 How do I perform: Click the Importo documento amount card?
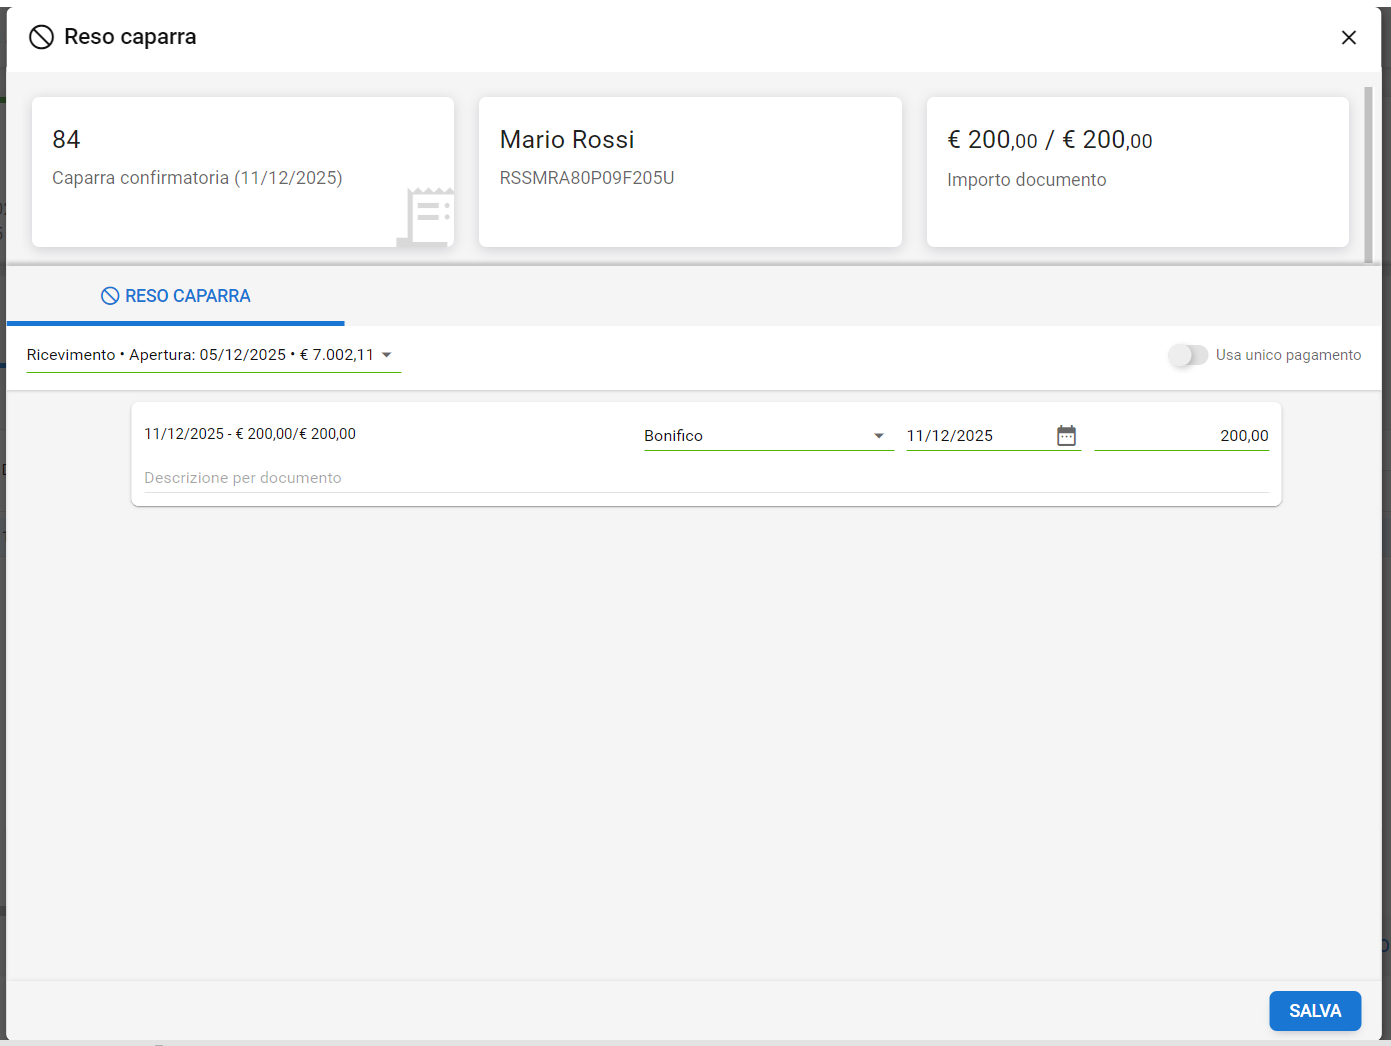1137,171
